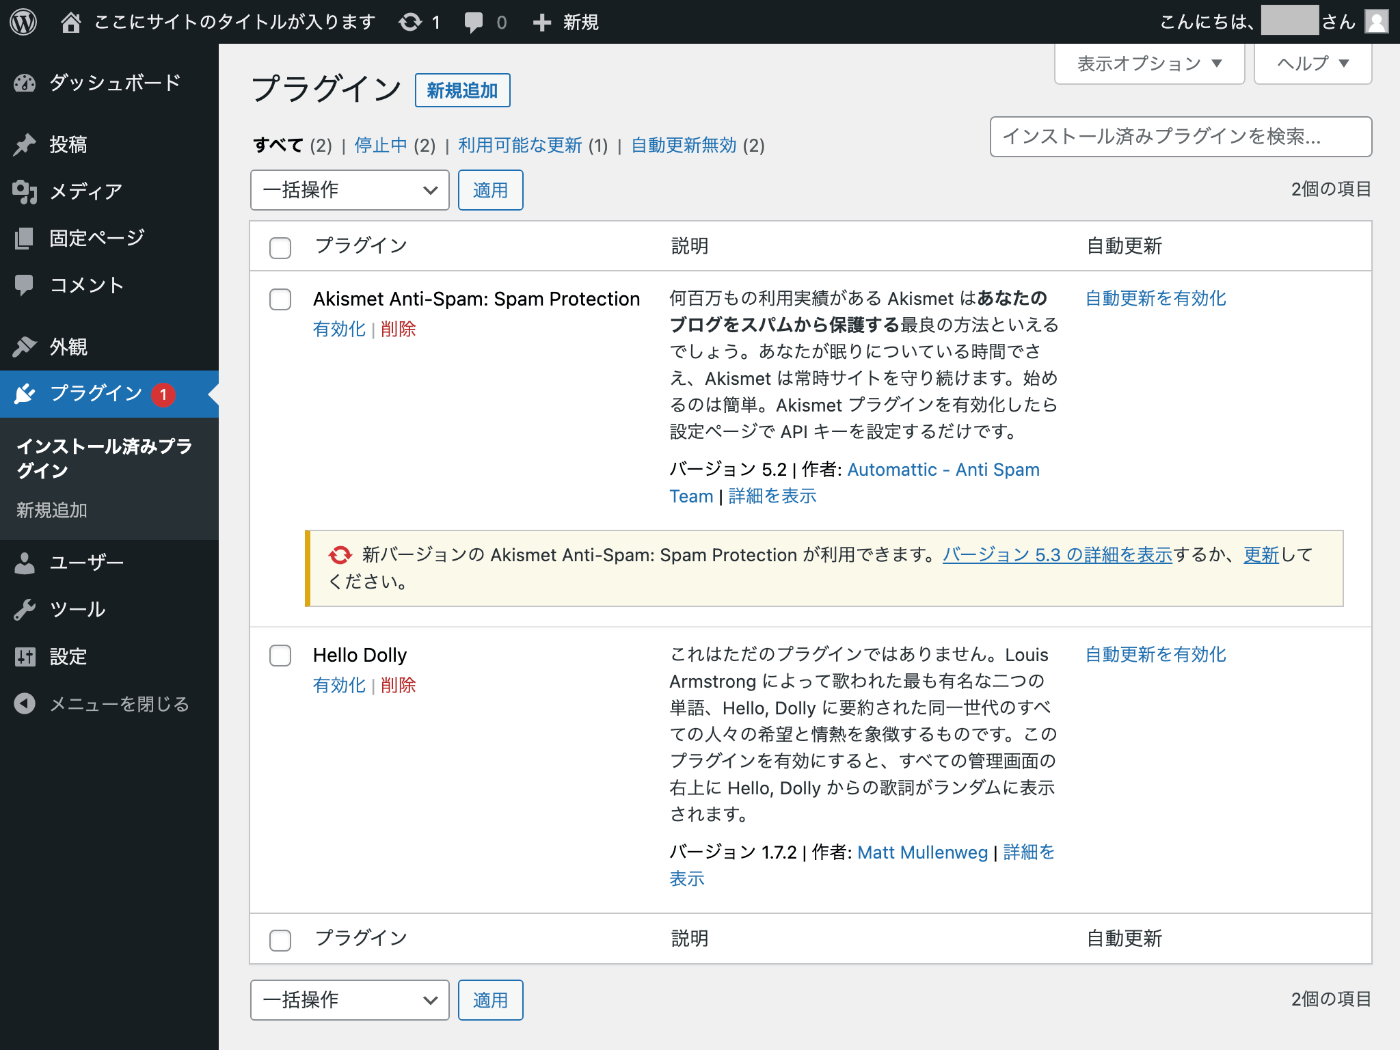Click the Akismet update notice refresh icon
This screenshot has width=1400, height=1050.
340,555
